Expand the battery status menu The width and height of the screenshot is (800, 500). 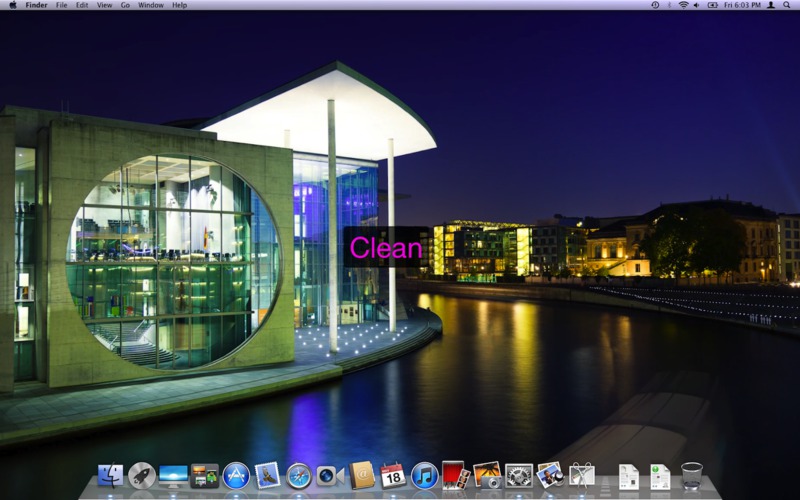[x=712, y=5]
